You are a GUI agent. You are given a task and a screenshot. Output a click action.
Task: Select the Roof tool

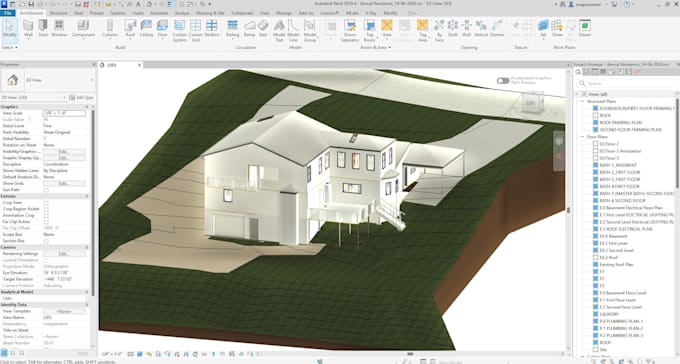click(130, 28)
